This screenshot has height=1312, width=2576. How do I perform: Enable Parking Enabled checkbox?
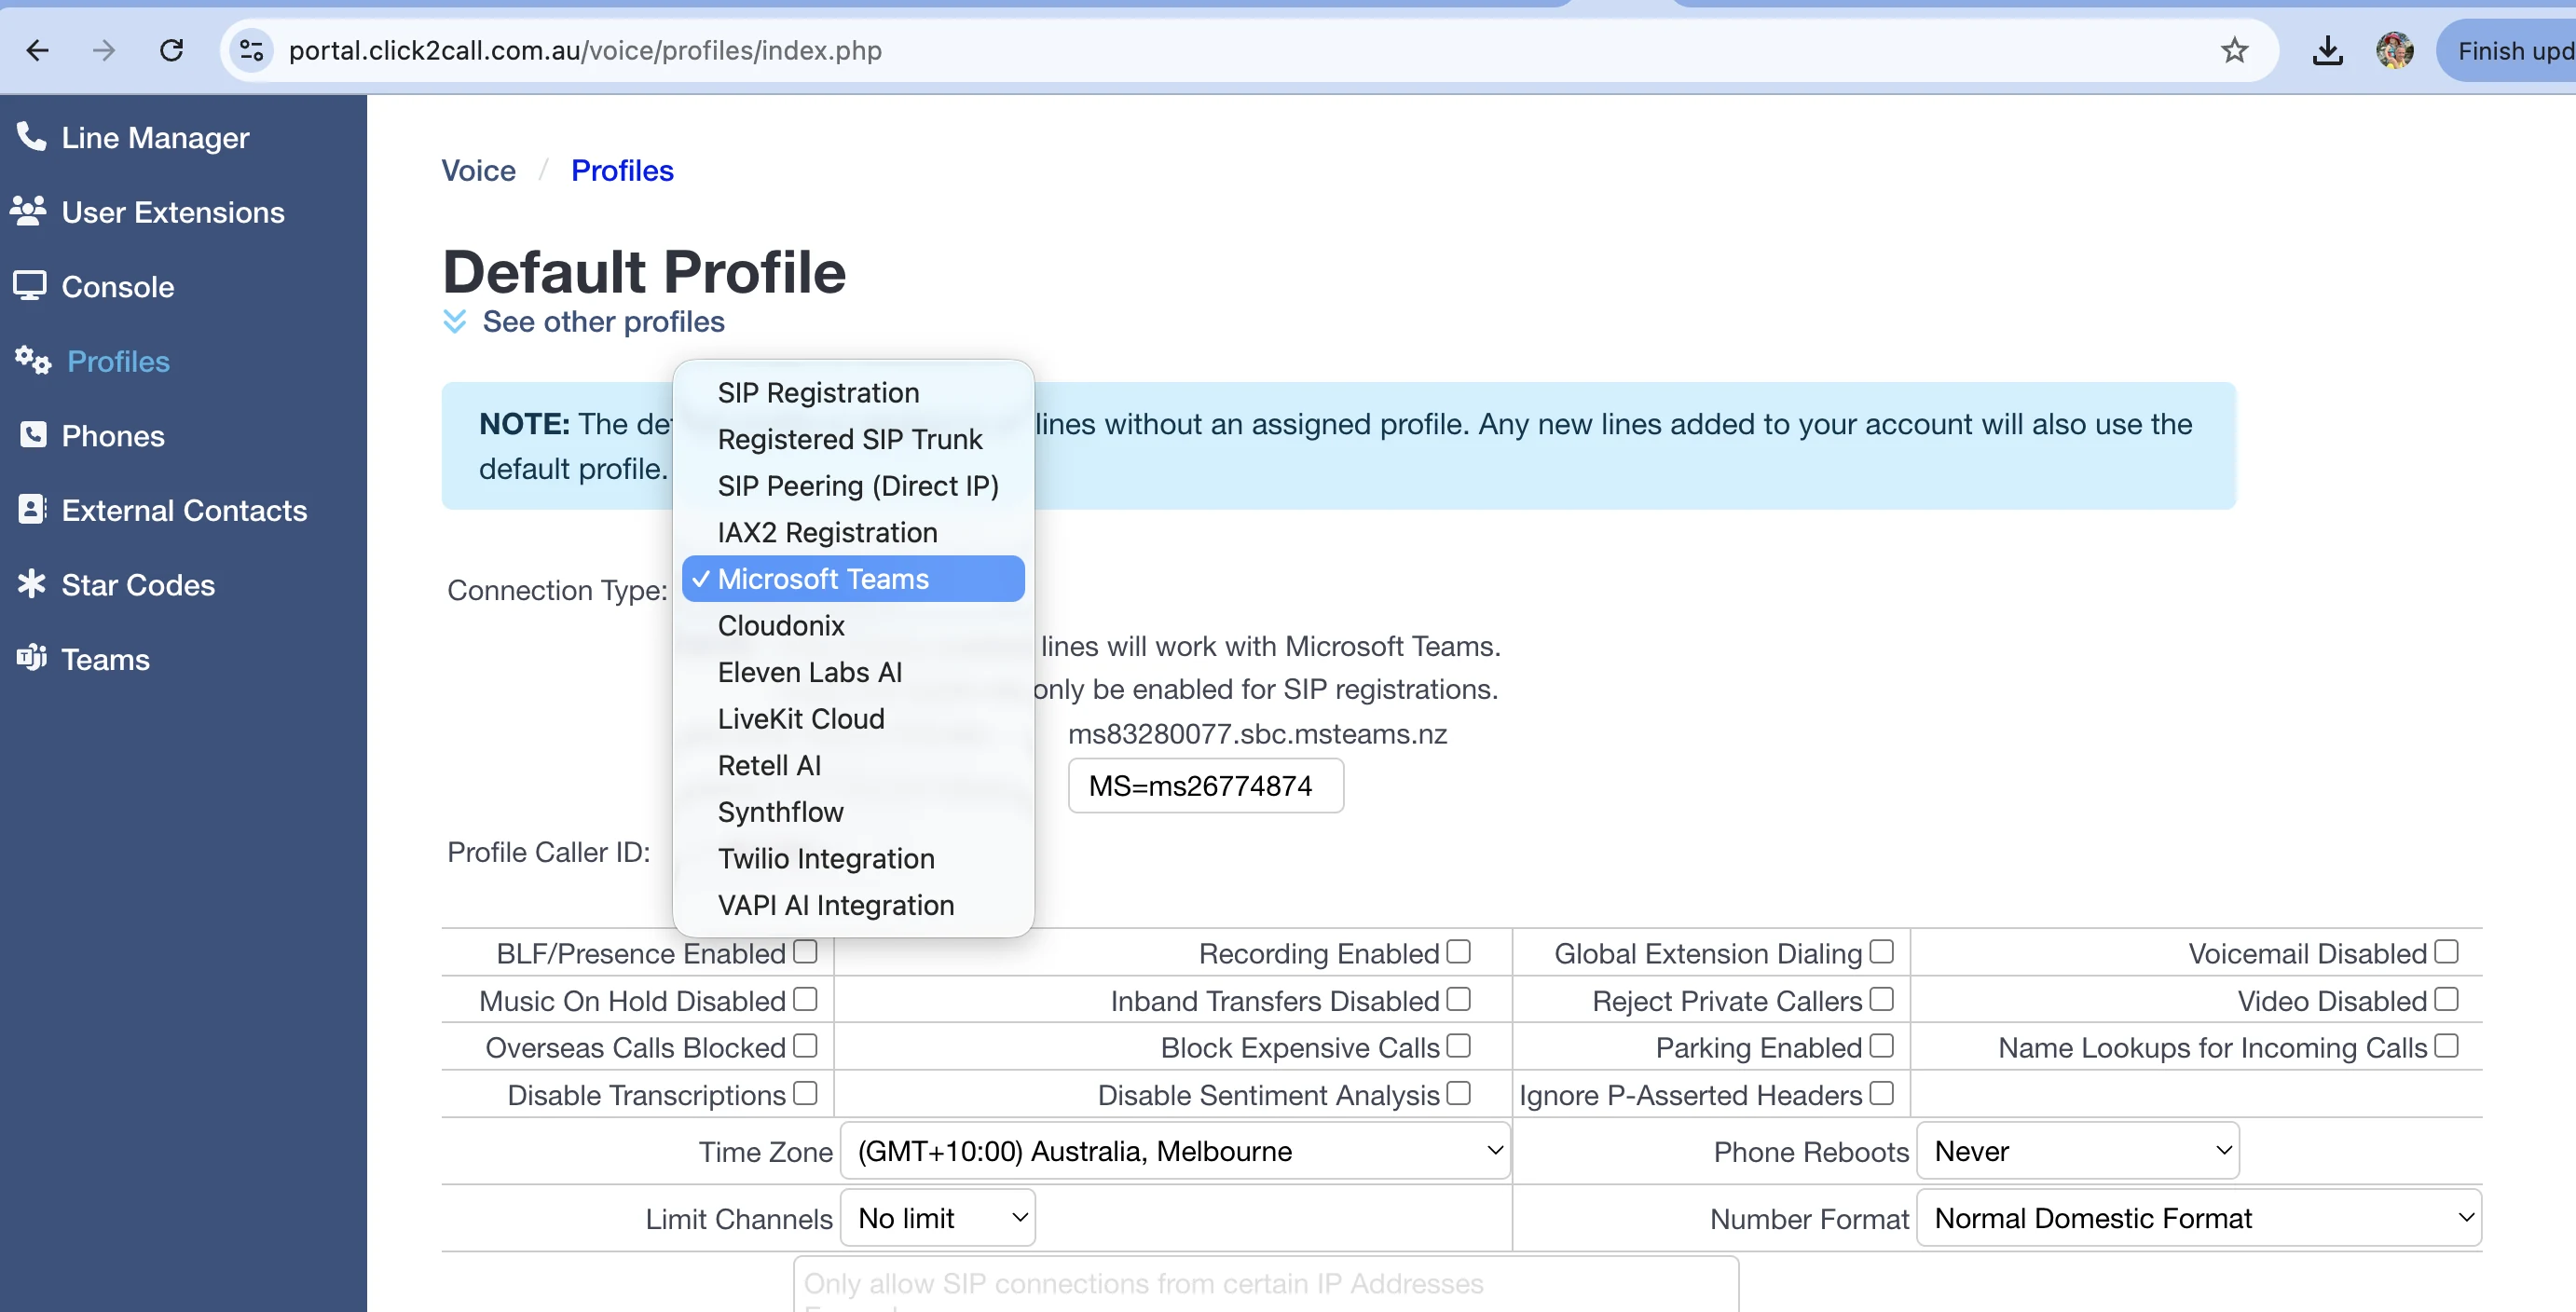(x=1881, y=1046)
